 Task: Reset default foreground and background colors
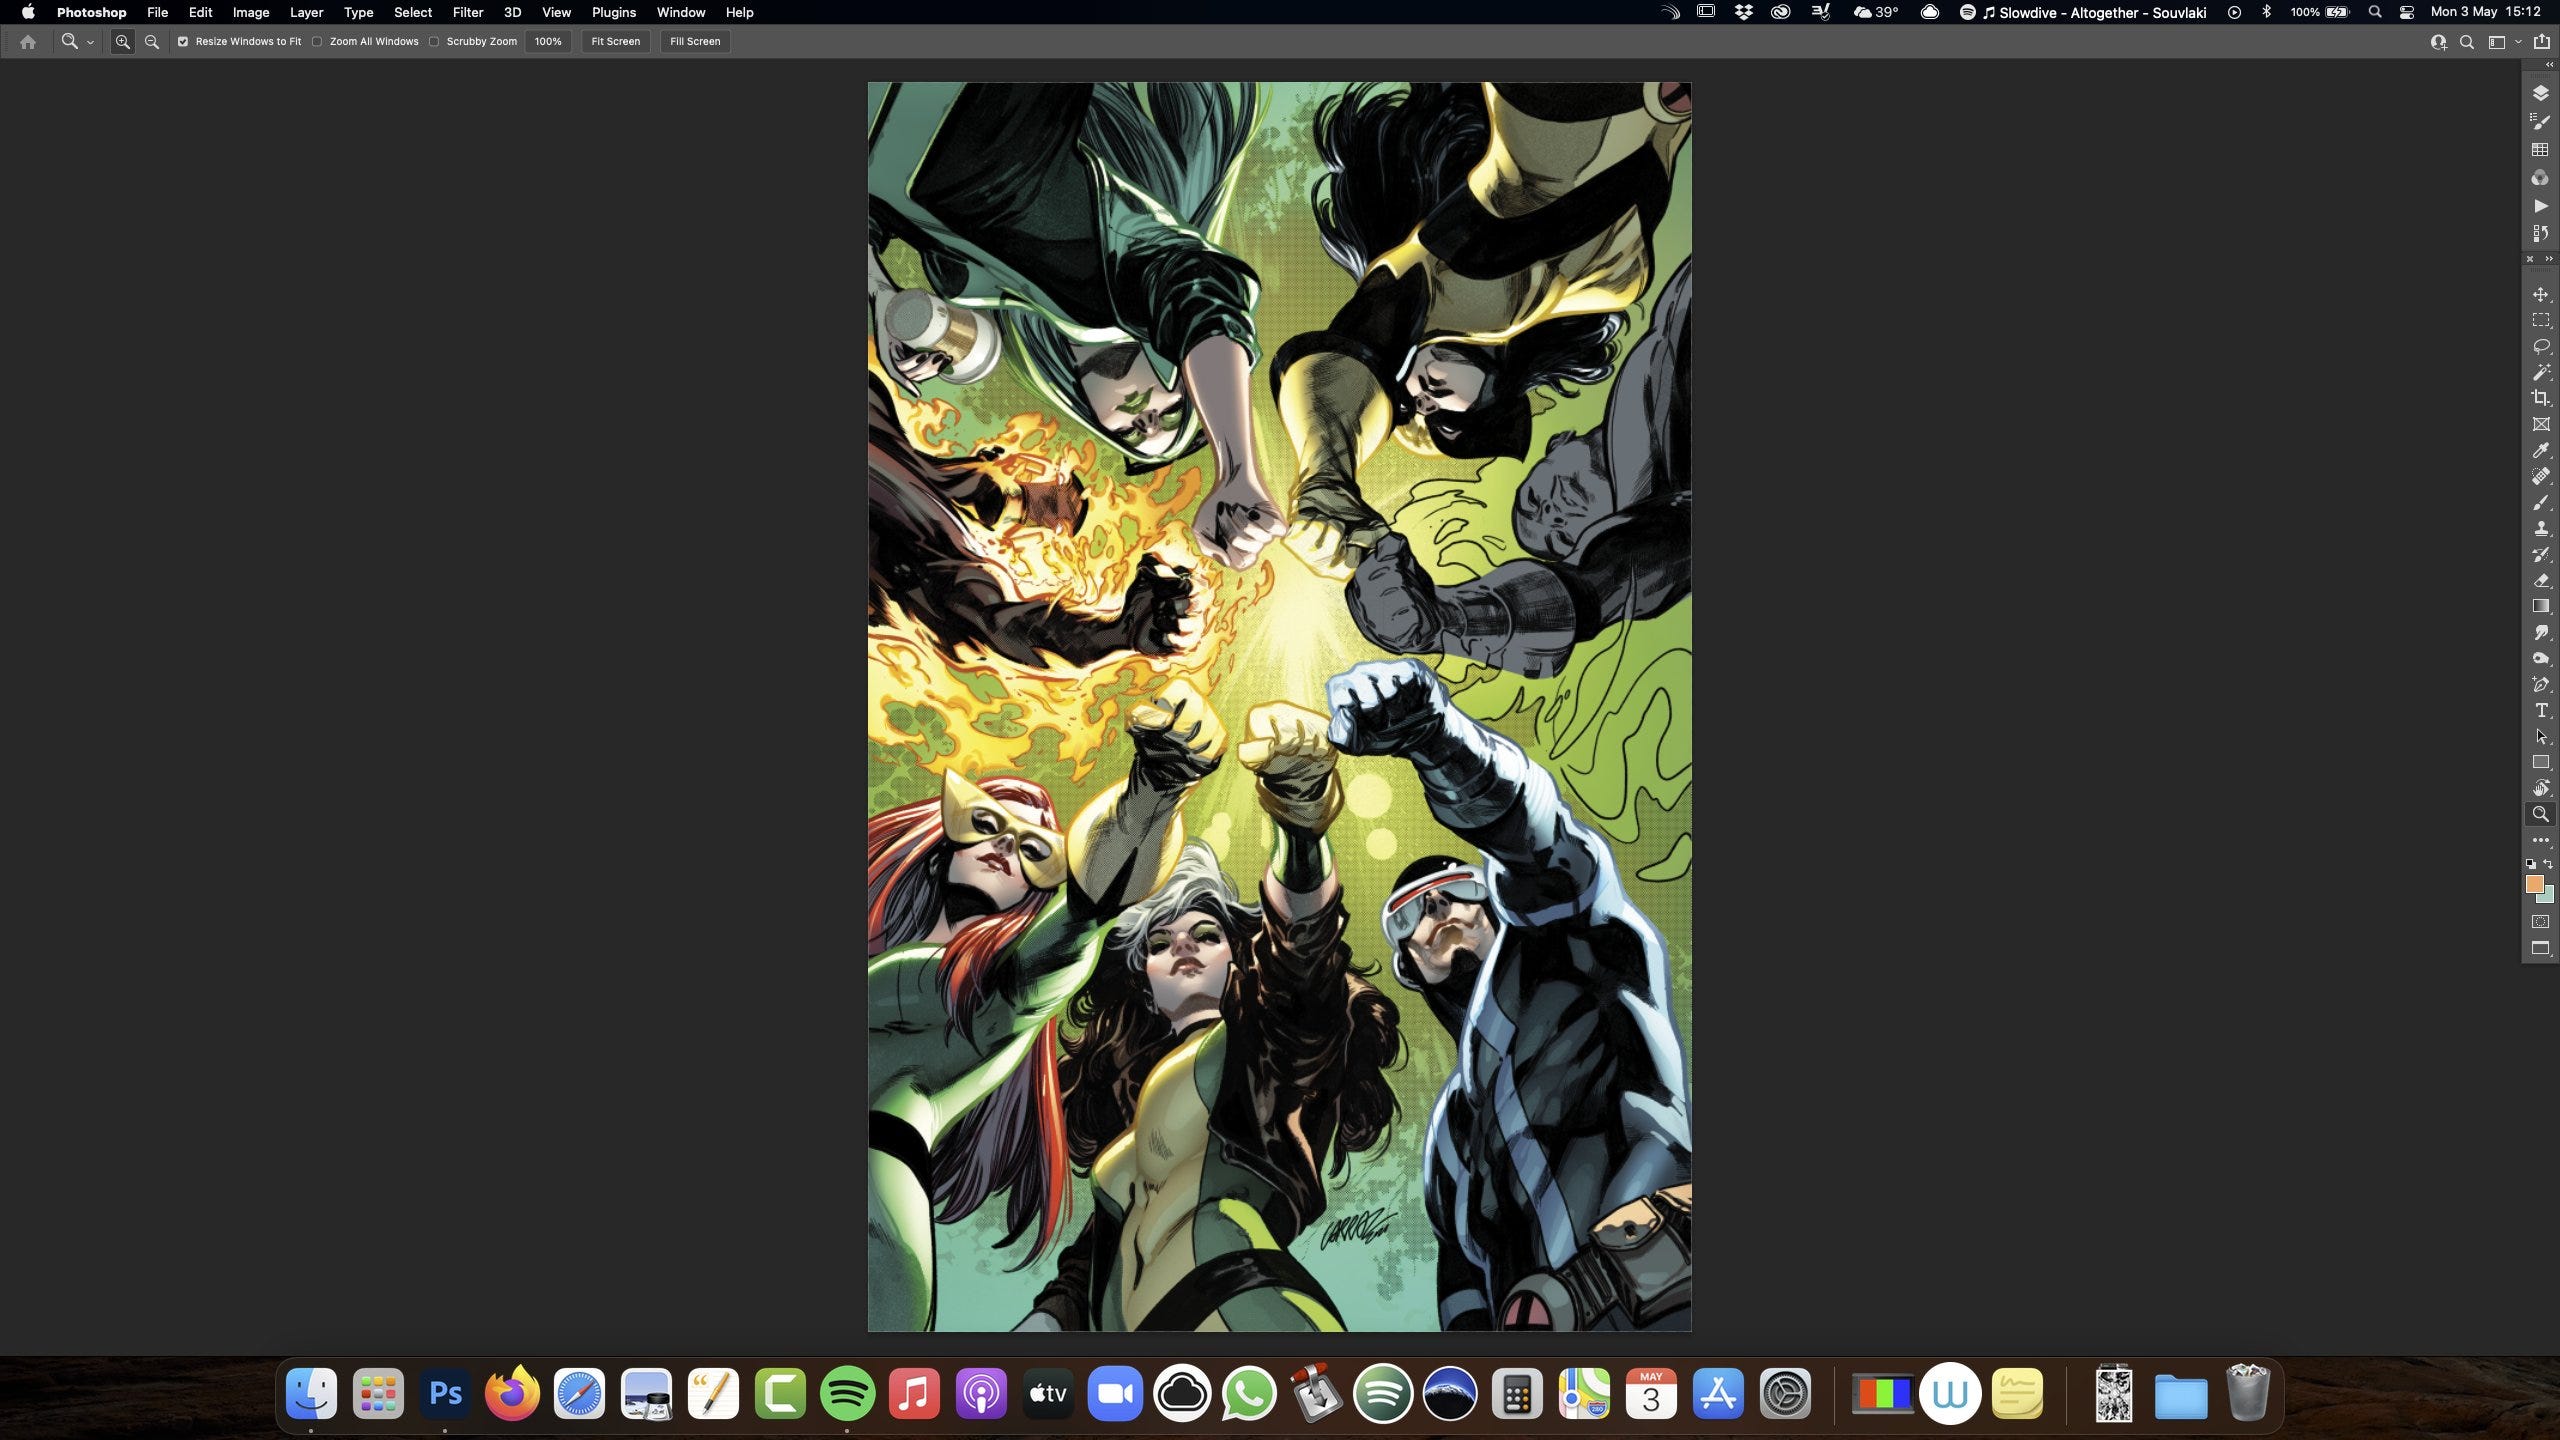(x=2531, y=864)
